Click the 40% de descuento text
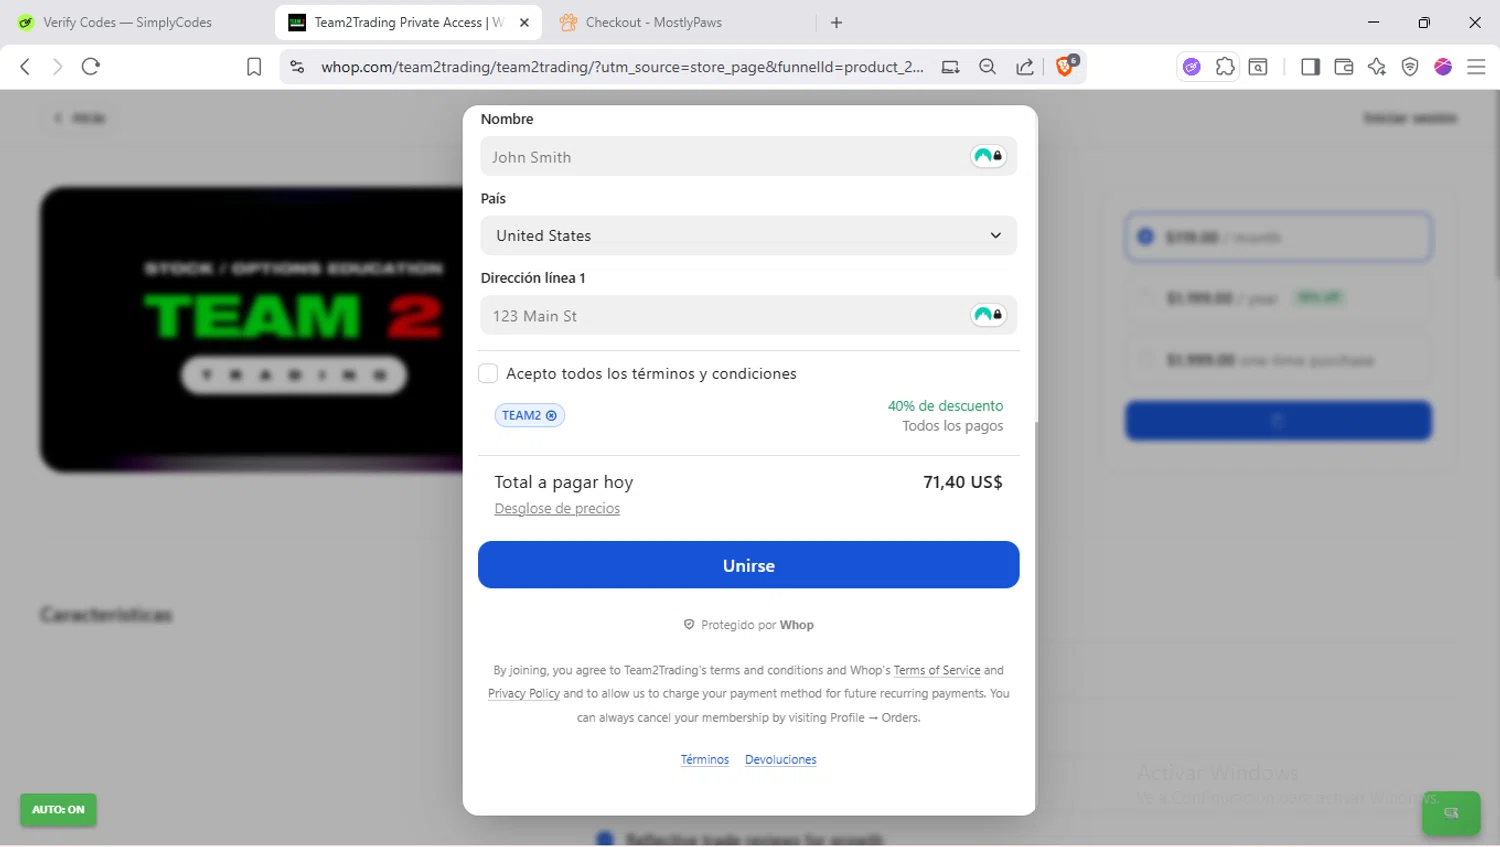 [x=945, y=406]
